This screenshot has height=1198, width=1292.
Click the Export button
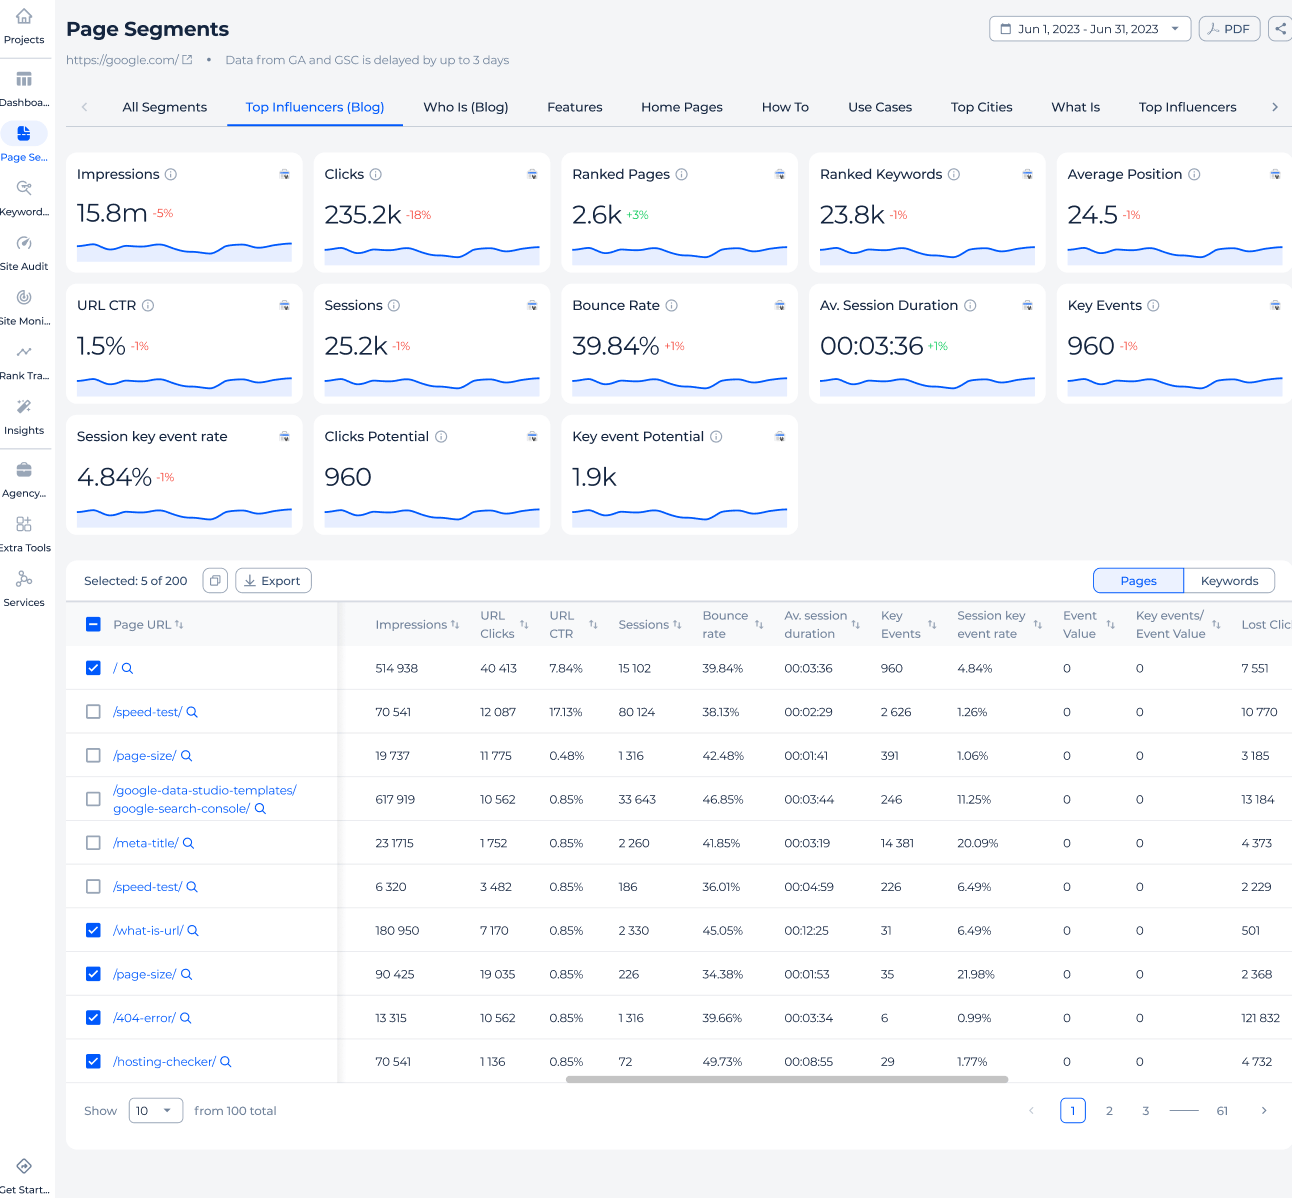(x=273, y=581)
